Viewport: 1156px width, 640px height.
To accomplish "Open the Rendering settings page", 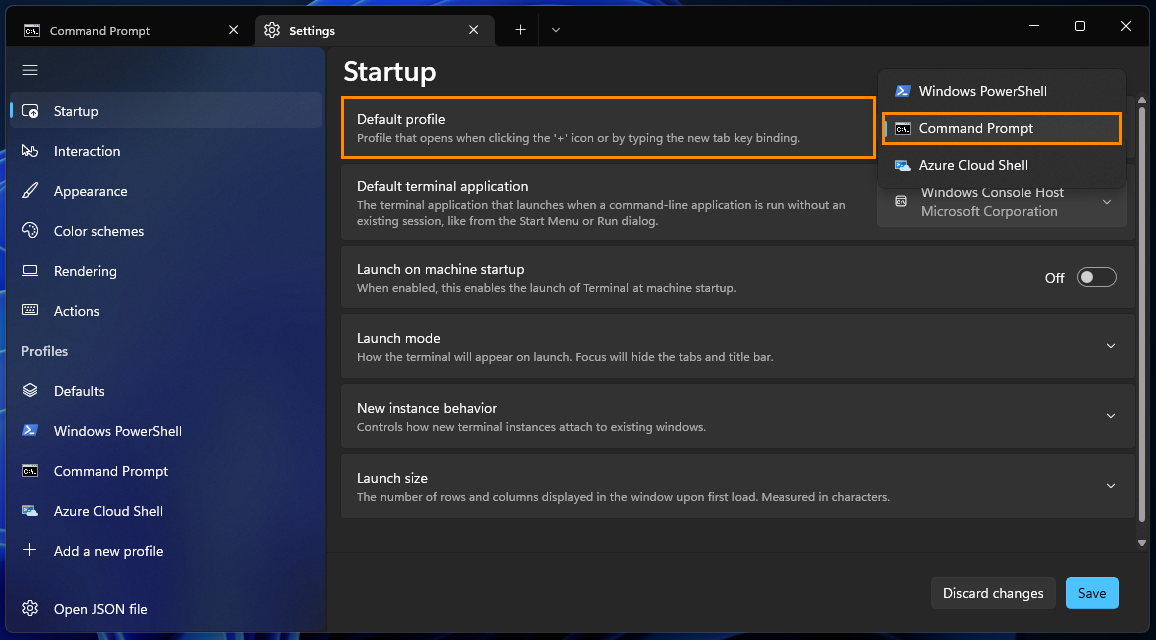I will coord(166,271).
